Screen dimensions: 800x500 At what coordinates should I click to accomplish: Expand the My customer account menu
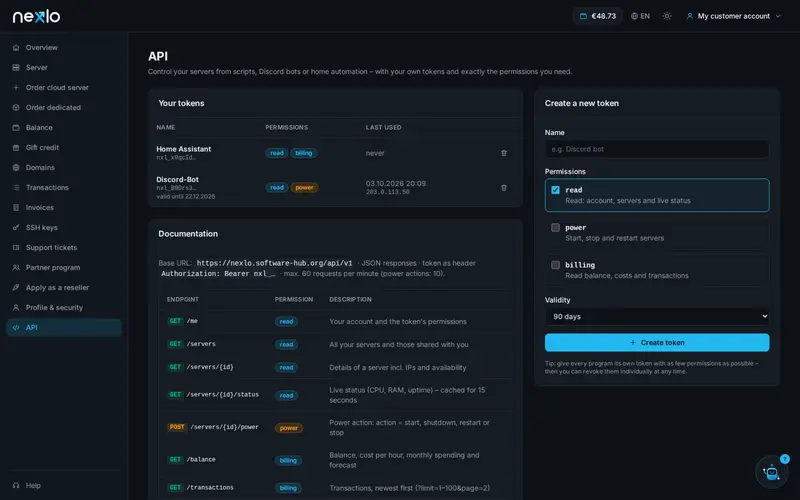coord(733,16)
